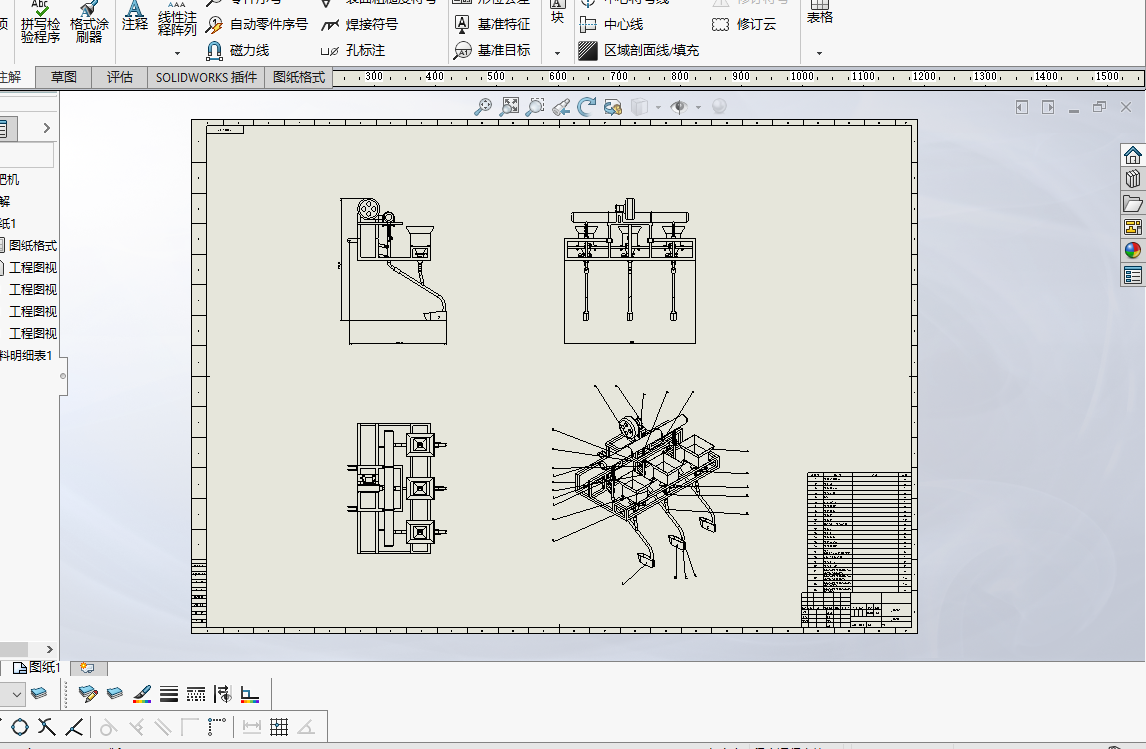Open the layer selection combo box
The height and width of the screenshot is (749, 1146).
point(12,693)
